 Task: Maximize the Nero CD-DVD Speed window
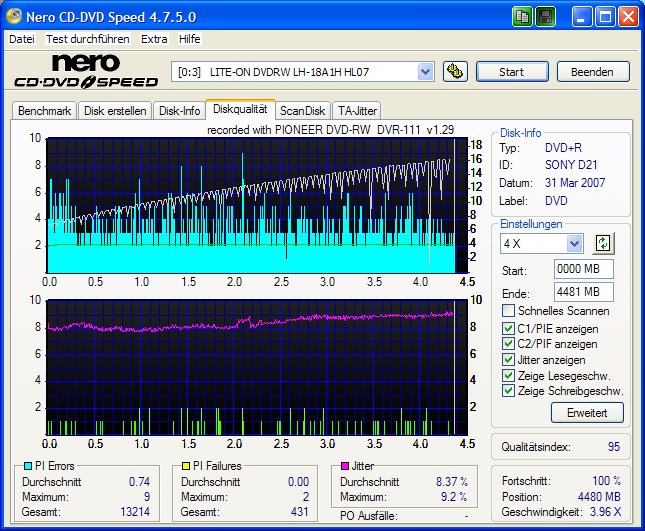pos(604,17)
